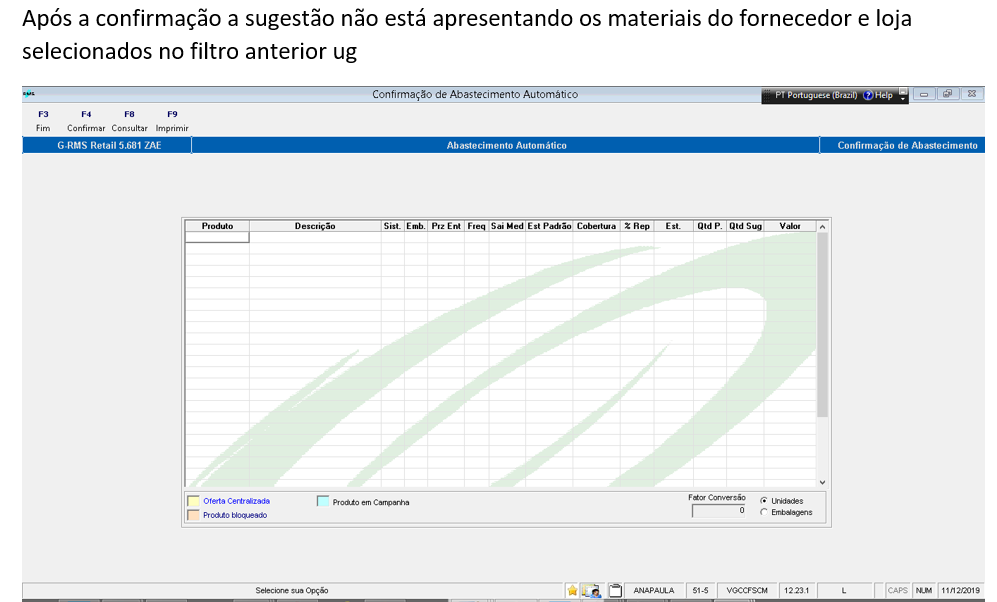Click the RMS application icon in title bar
The image size is (997, 602).
coord(29,94)
